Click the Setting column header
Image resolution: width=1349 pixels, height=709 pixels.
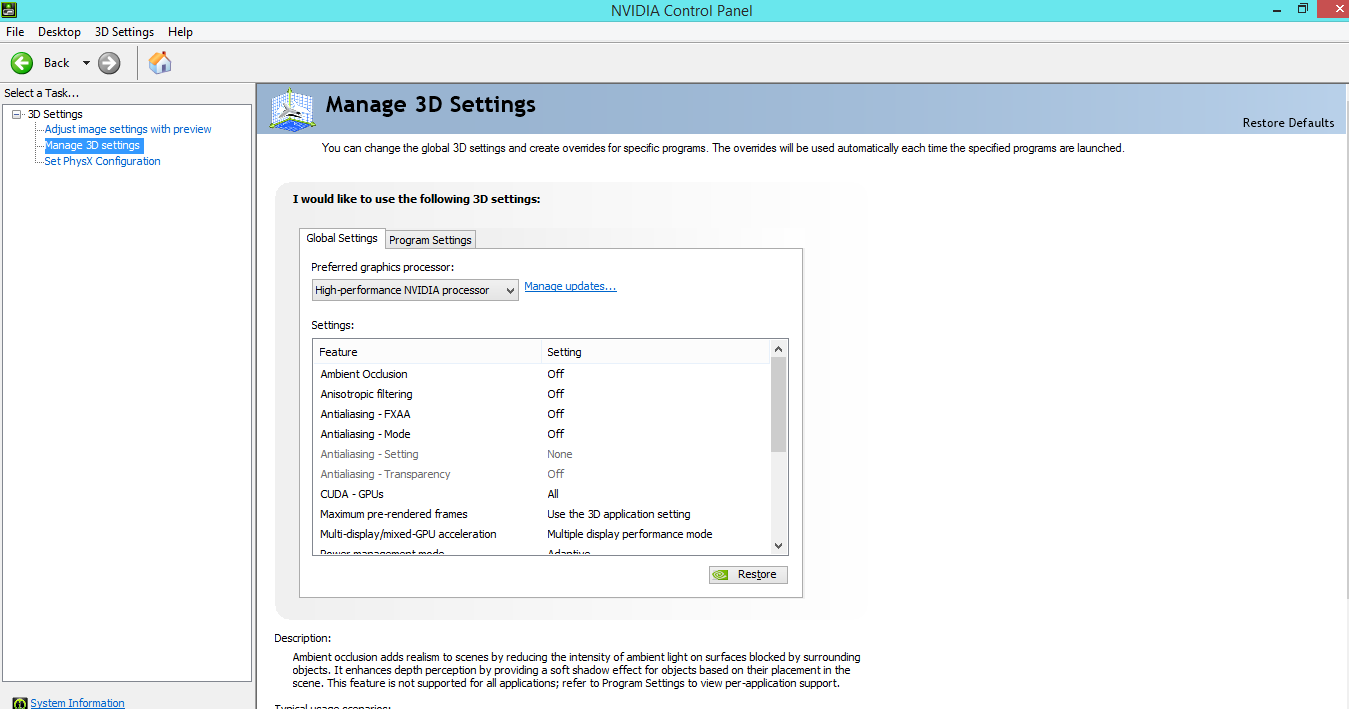[656, 352]
